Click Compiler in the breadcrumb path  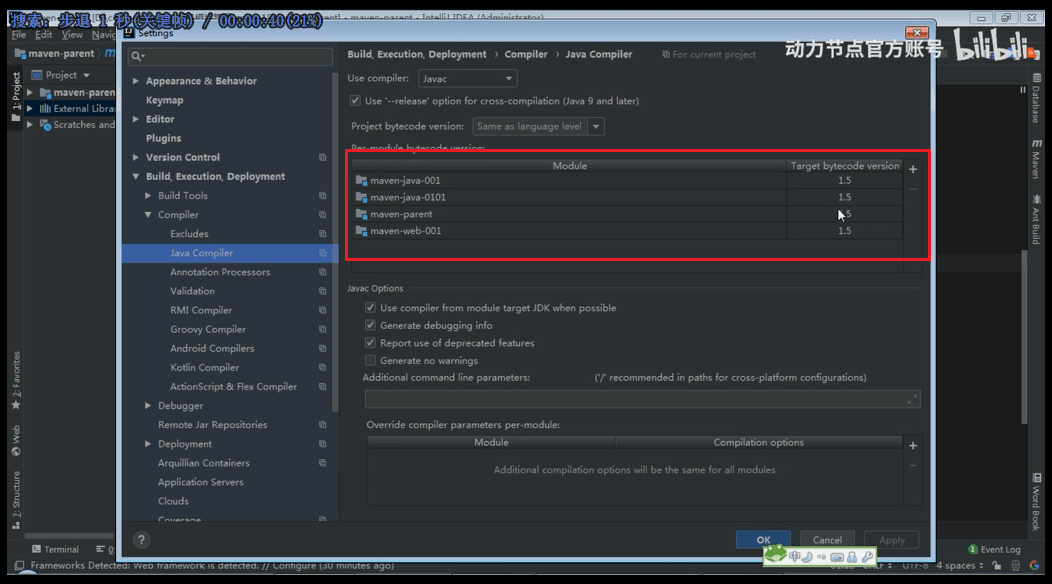pos(526,54)
